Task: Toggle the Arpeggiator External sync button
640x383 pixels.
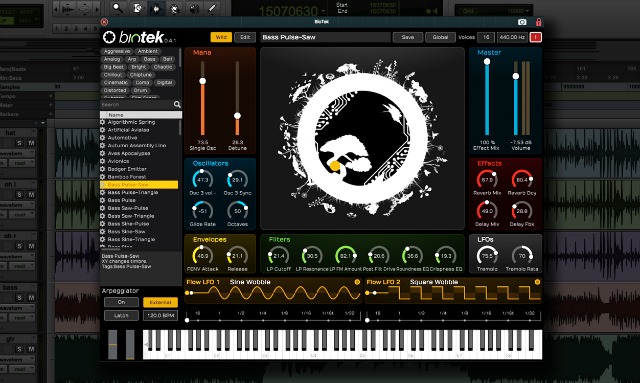Action: pyautogui.click(x=160, y=302)
